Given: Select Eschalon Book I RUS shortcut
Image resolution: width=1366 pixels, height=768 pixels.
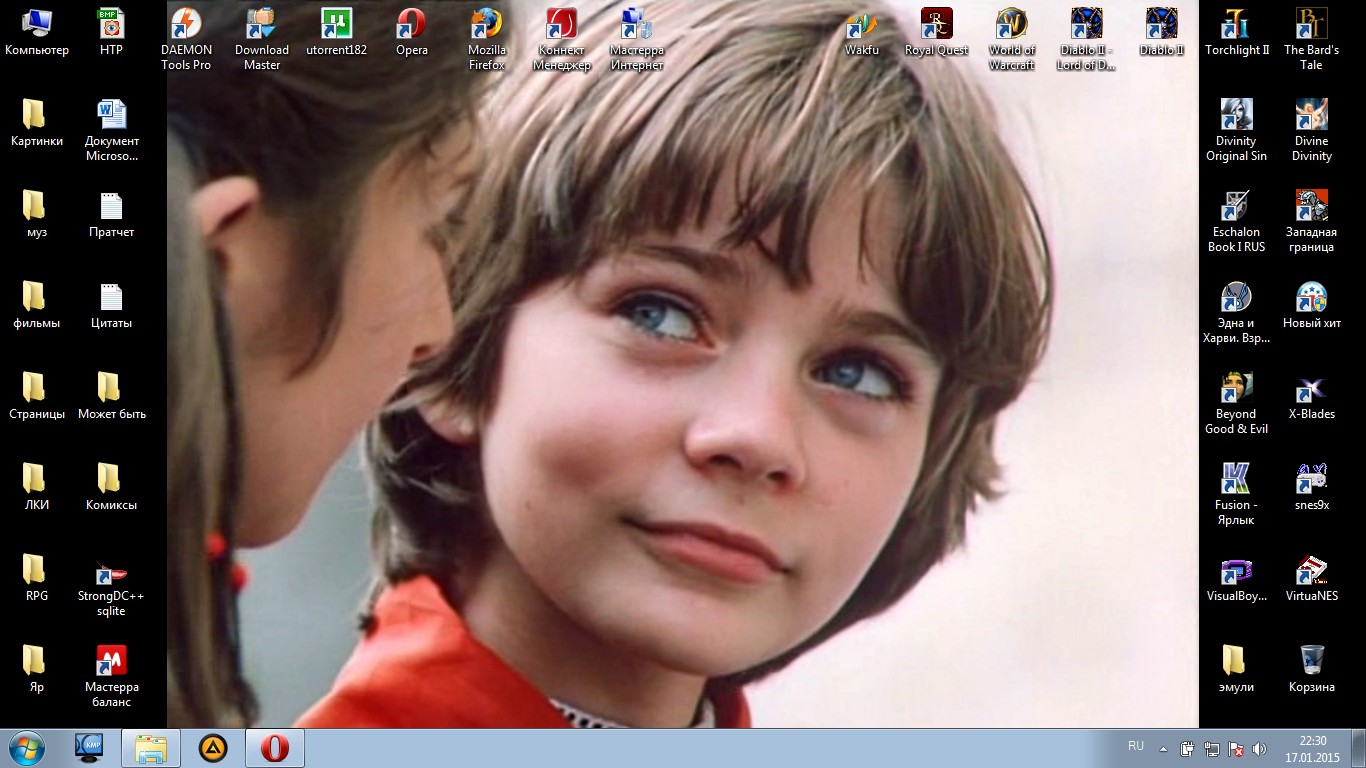Looking at the screenshot, I should pyautogui.click(x=1237, y=221).
